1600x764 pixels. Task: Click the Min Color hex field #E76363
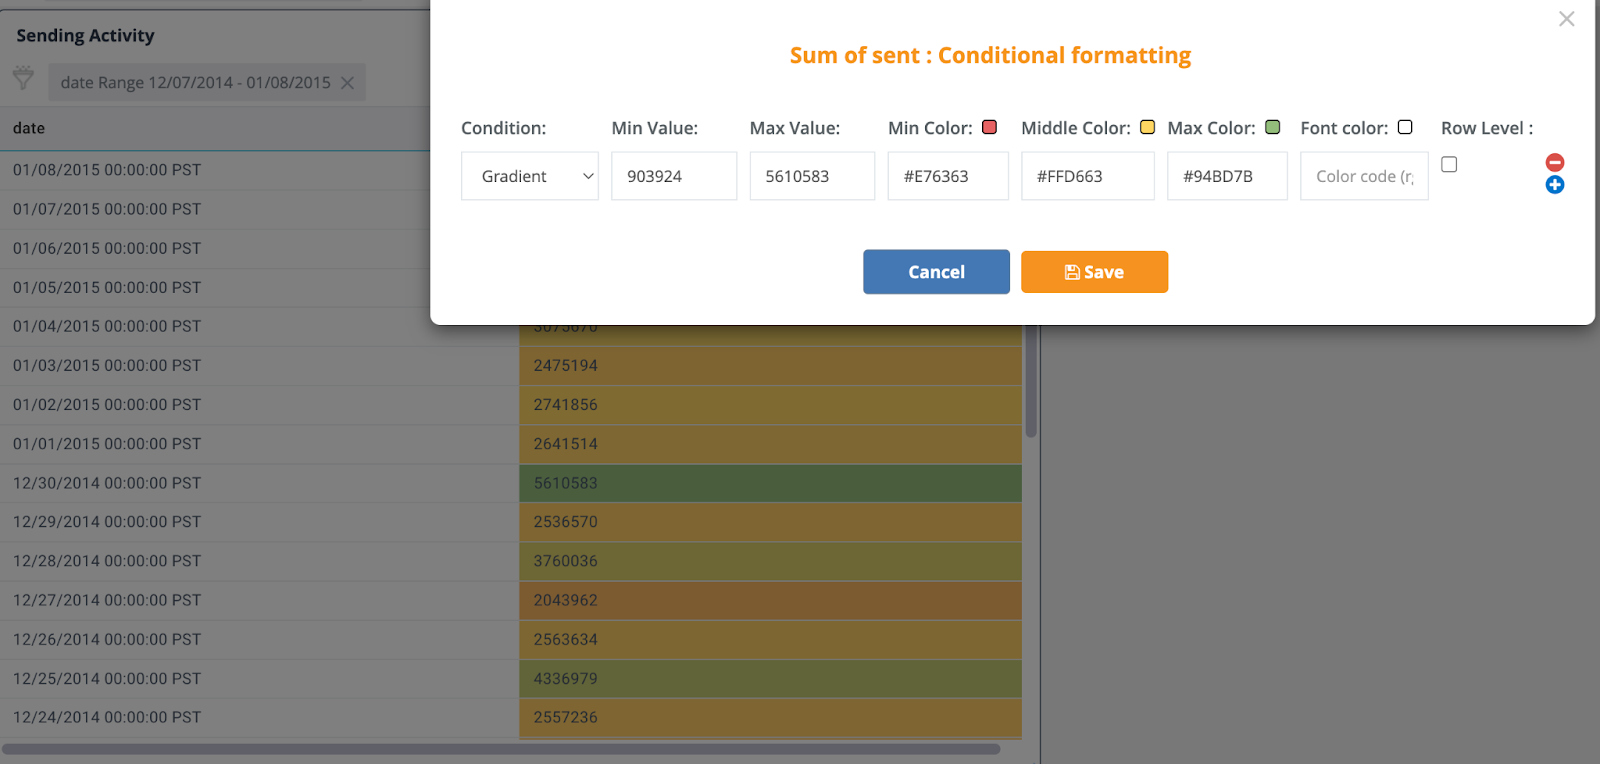[947, 176]
